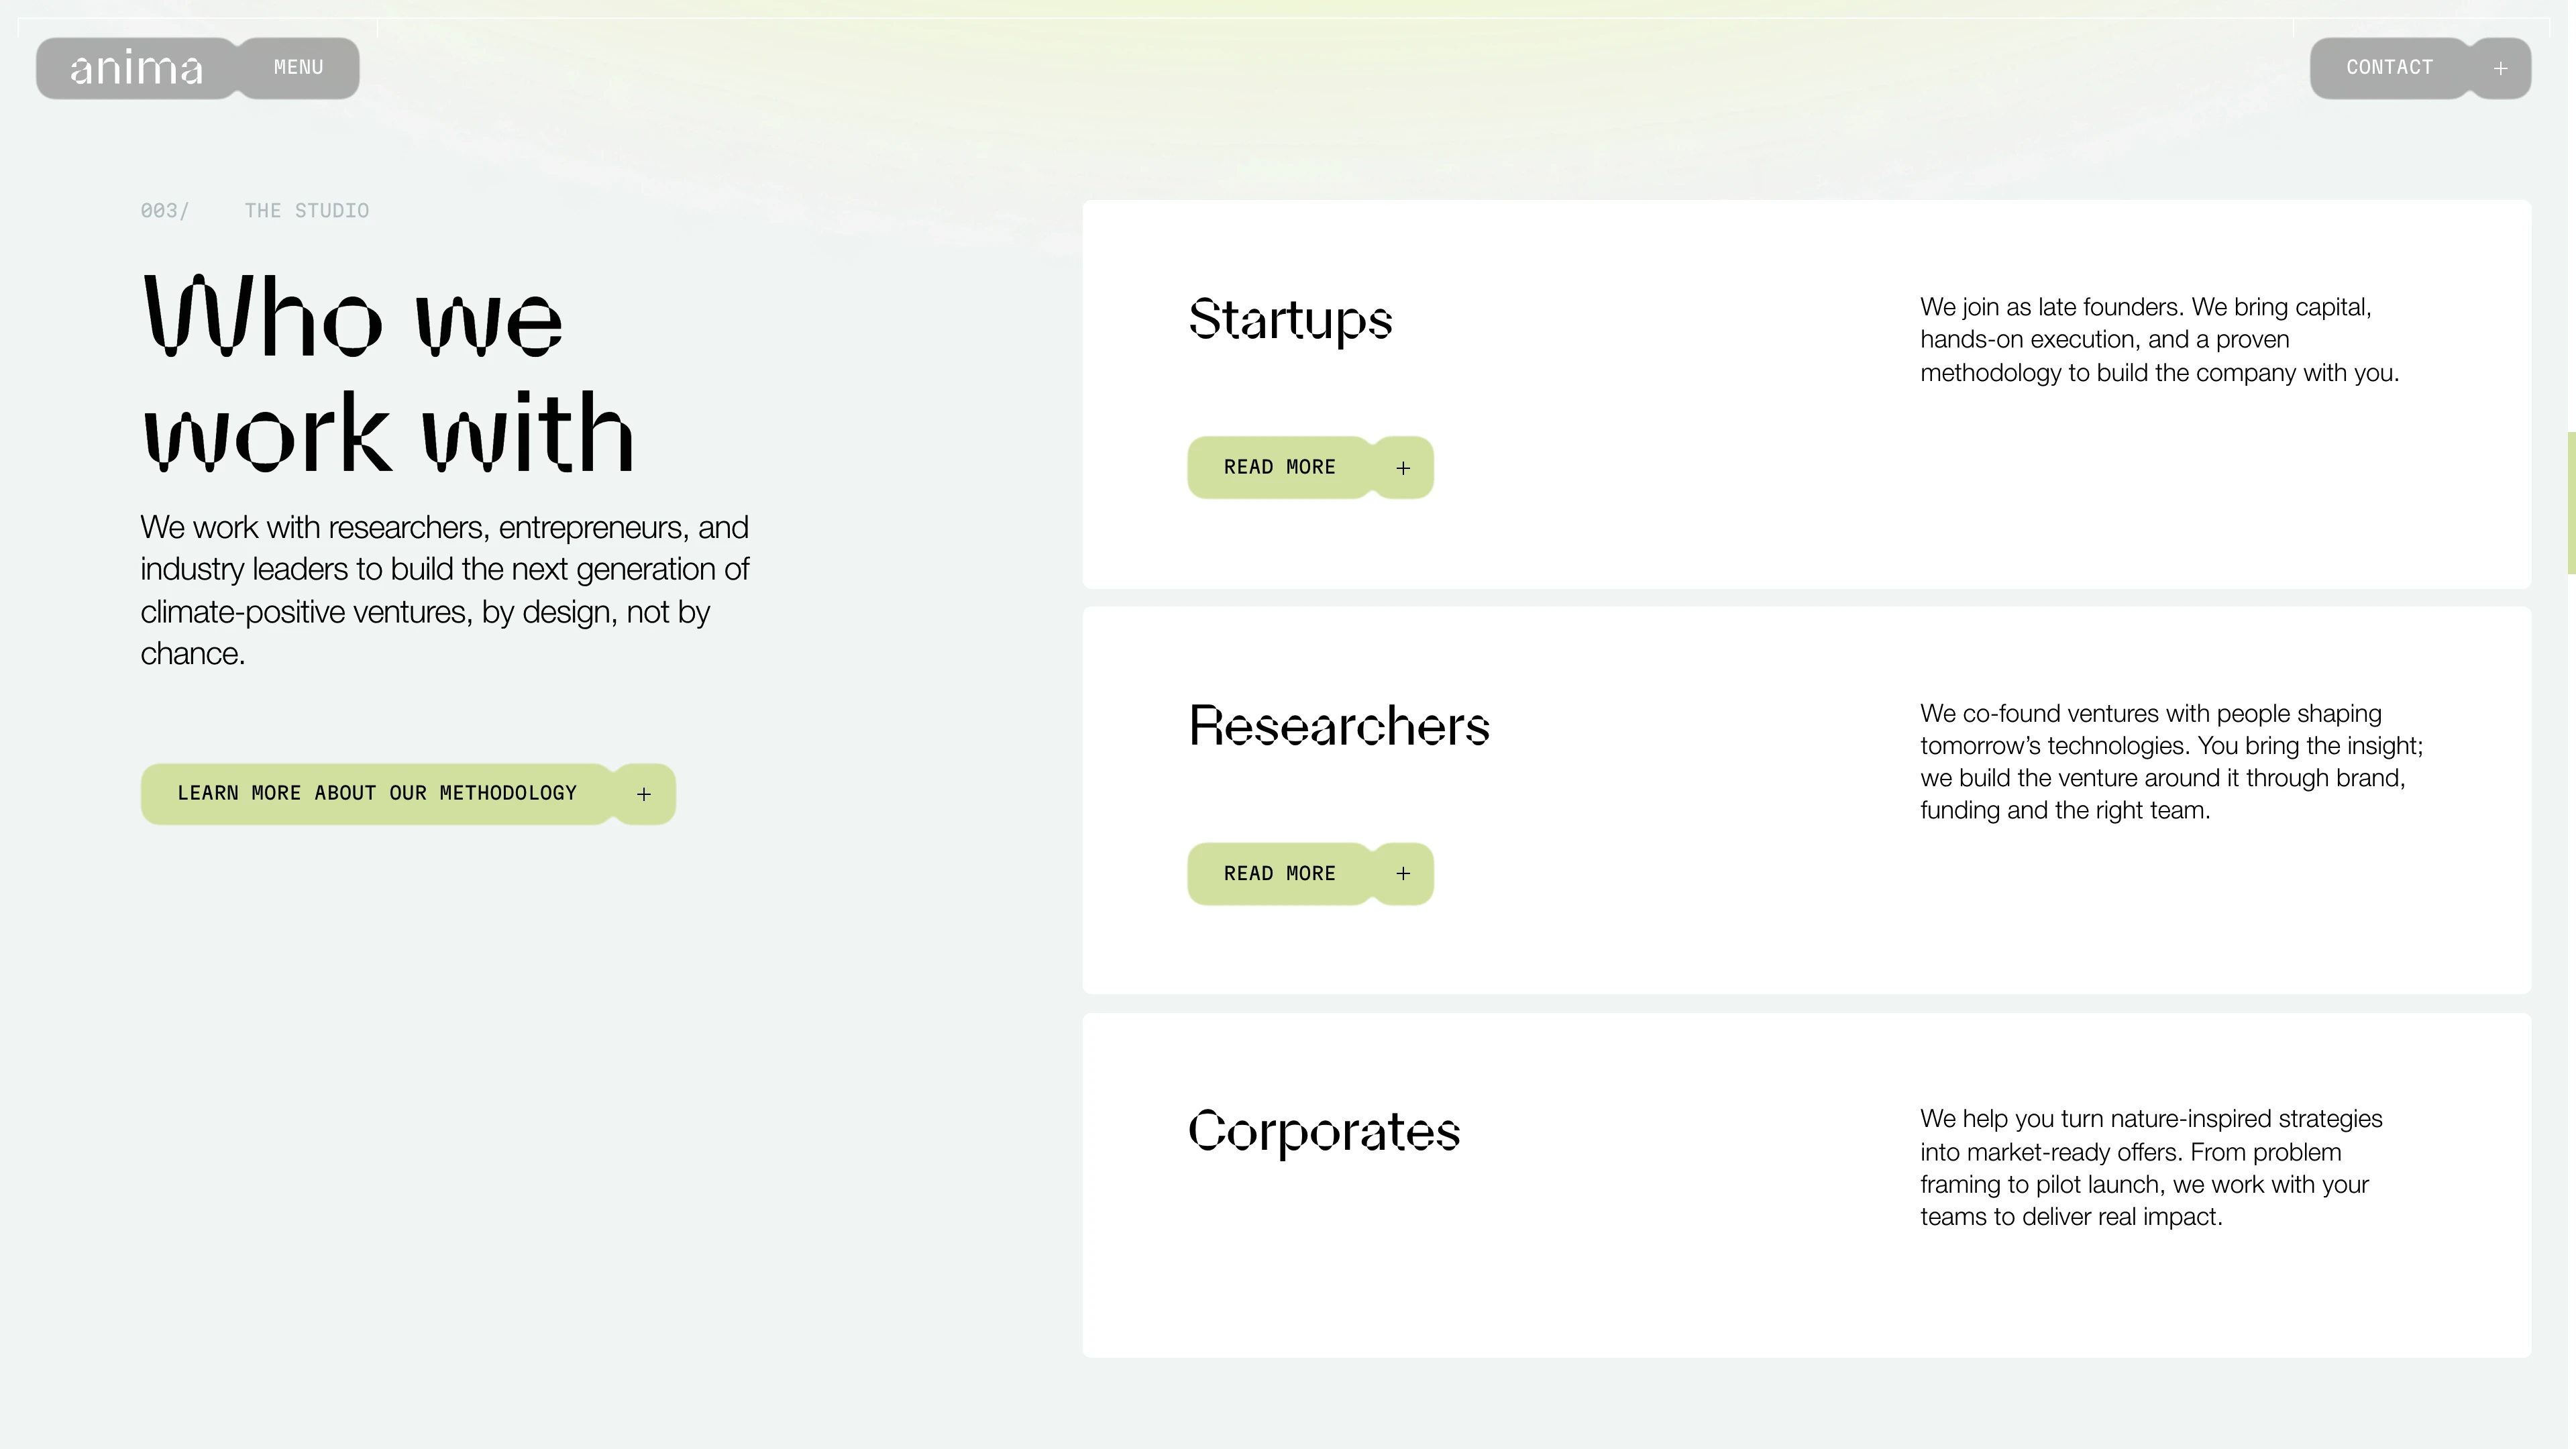
Task: Click the 003/ section number
Action: click(x=164, y=211)
